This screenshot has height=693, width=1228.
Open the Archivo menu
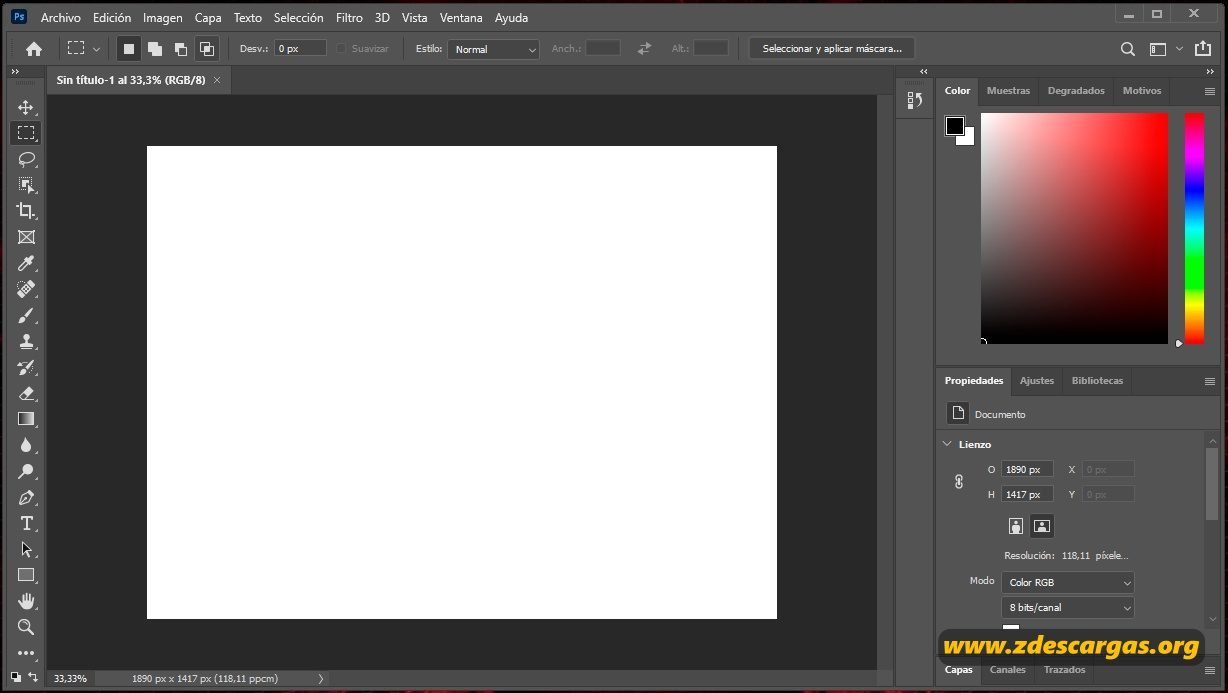coord(60,17)
